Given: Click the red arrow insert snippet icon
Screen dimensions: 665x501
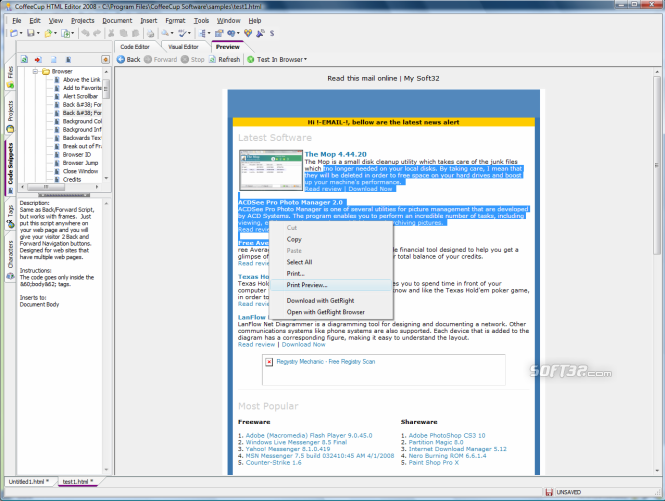Looking at the screenshot, I should click(38, 60).
